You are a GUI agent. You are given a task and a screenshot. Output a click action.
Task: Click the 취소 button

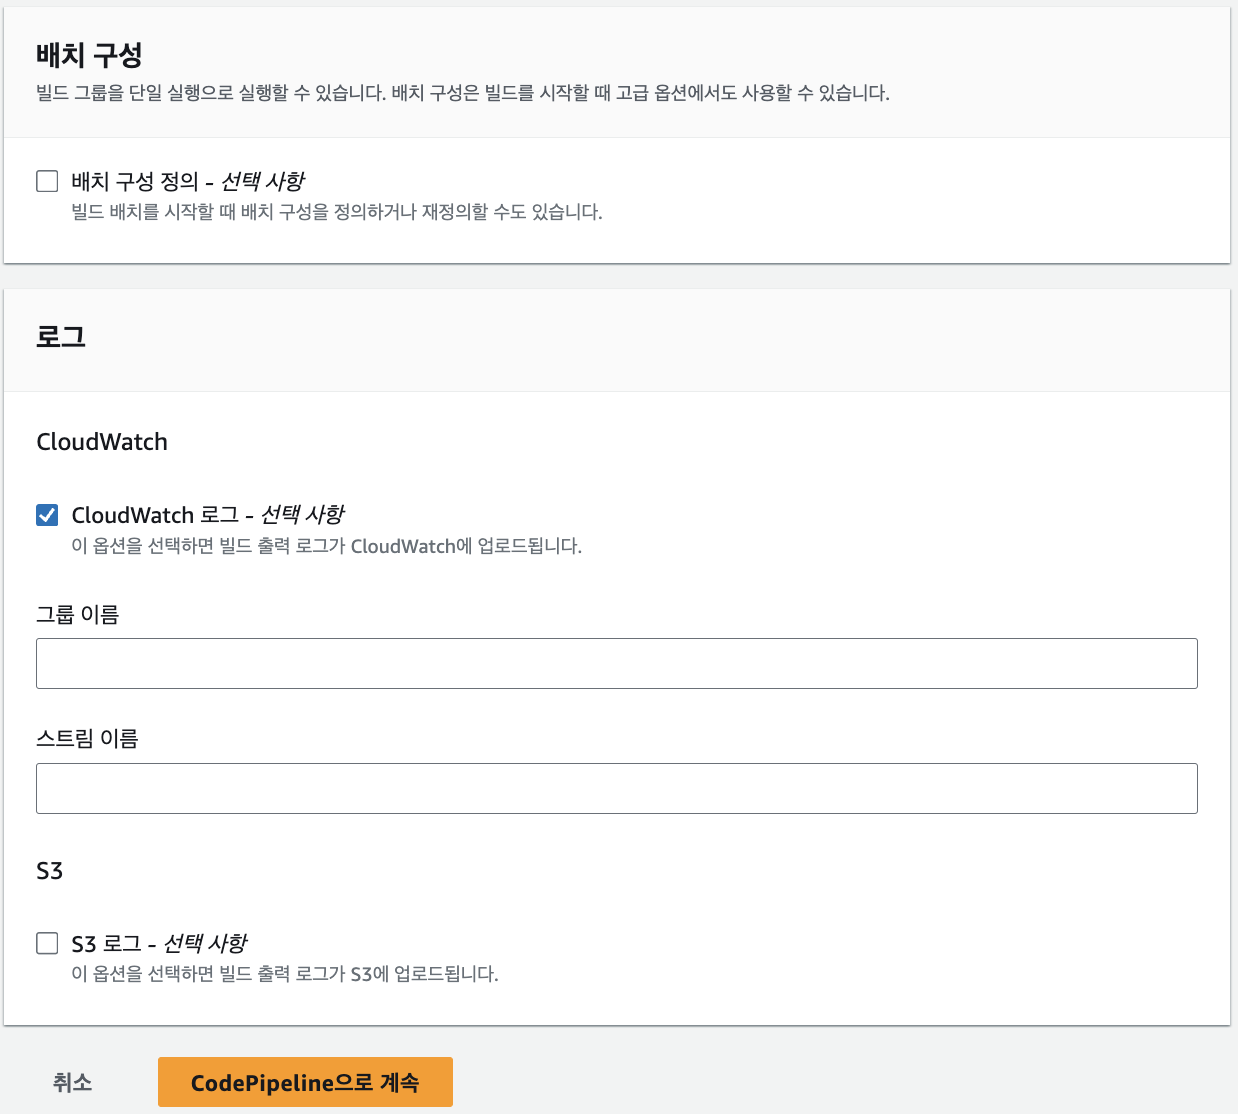click(x=71, y=1081)
